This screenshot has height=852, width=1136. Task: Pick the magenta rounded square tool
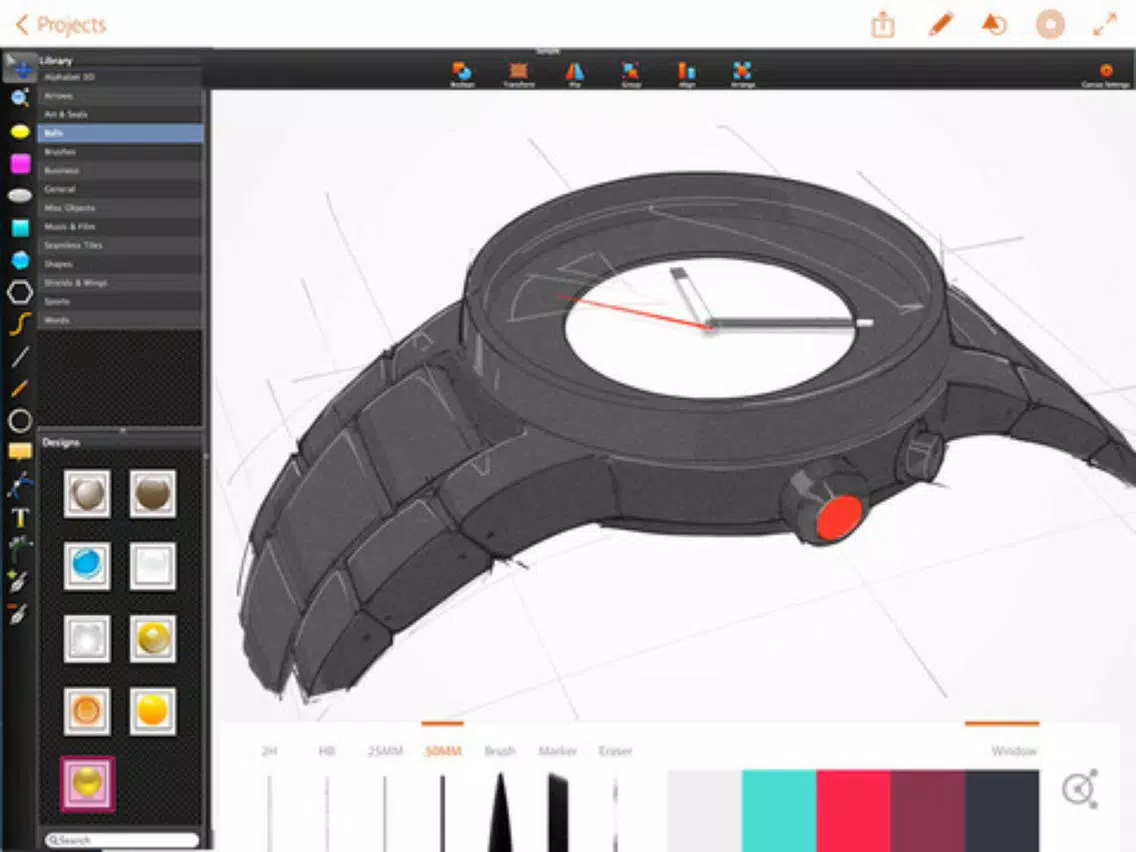click(20, 164)
